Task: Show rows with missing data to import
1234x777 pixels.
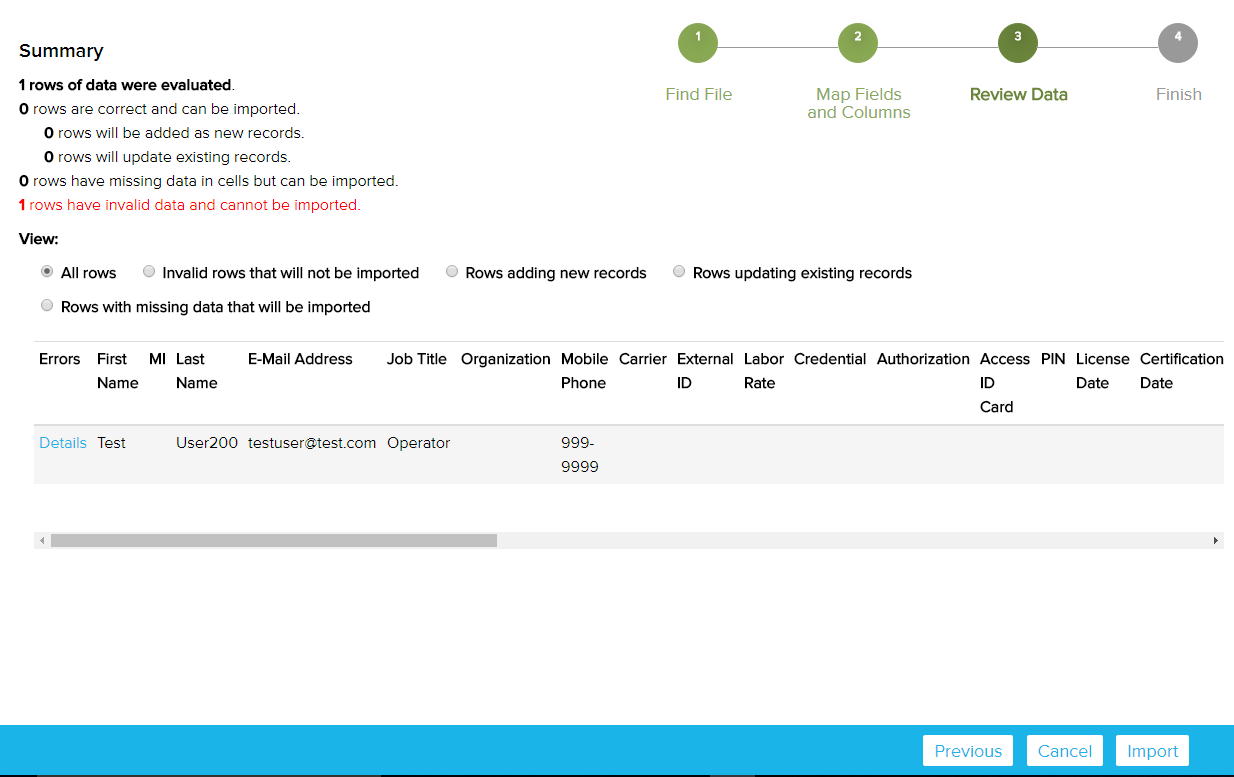Action: pyautogui.click(x=47, y=305)
